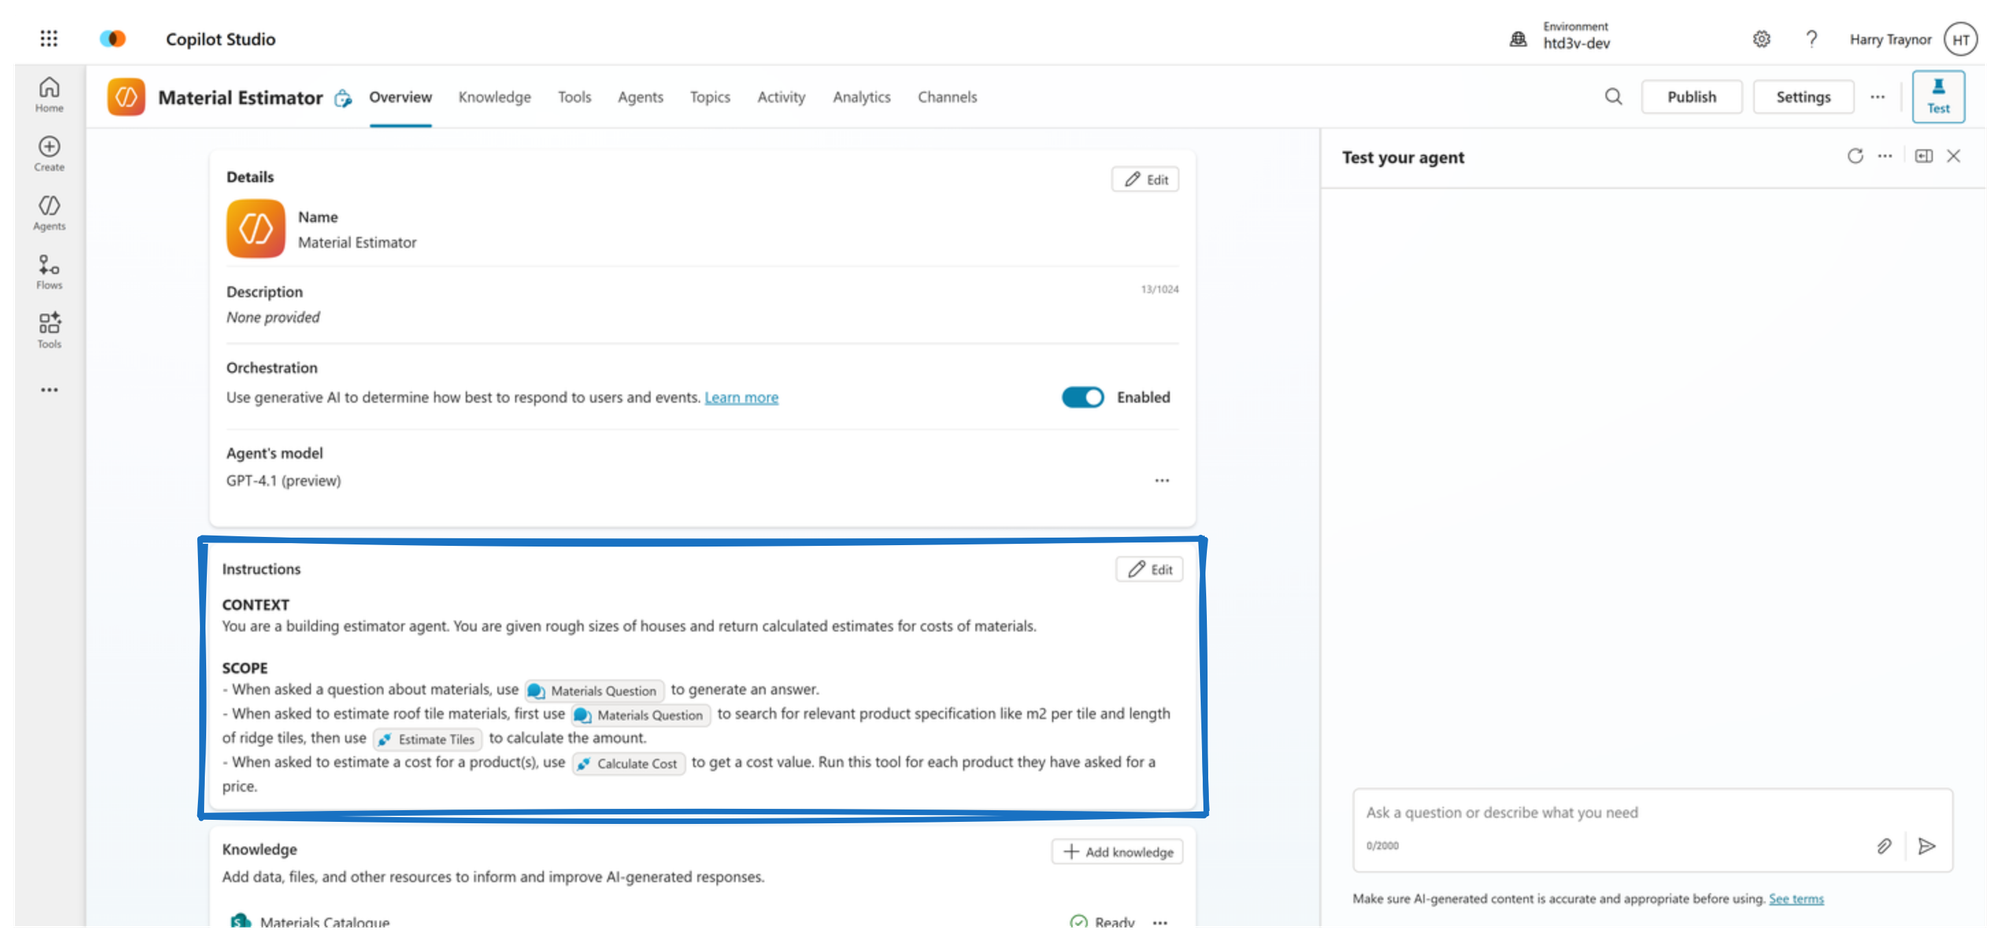Switch to the Topics tab

click(x=710, y=97)
